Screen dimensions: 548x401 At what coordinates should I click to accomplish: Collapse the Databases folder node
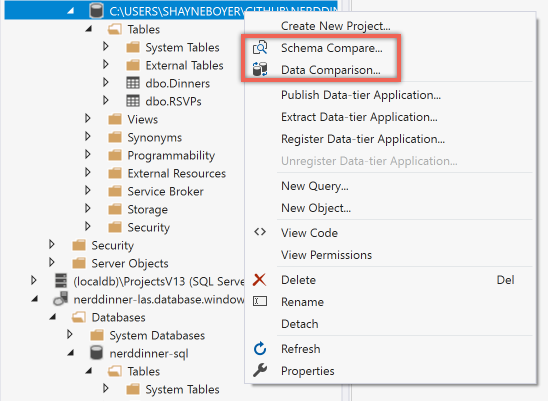click(x=53, y=317)
